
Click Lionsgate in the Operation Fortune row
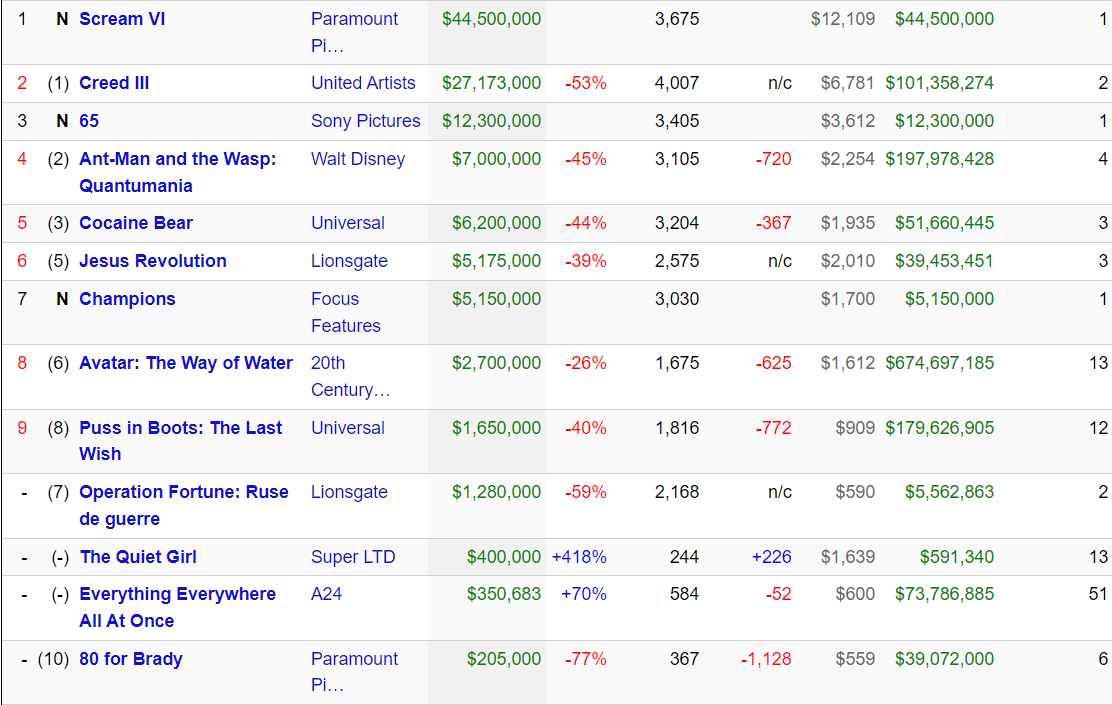click(350, 492)
